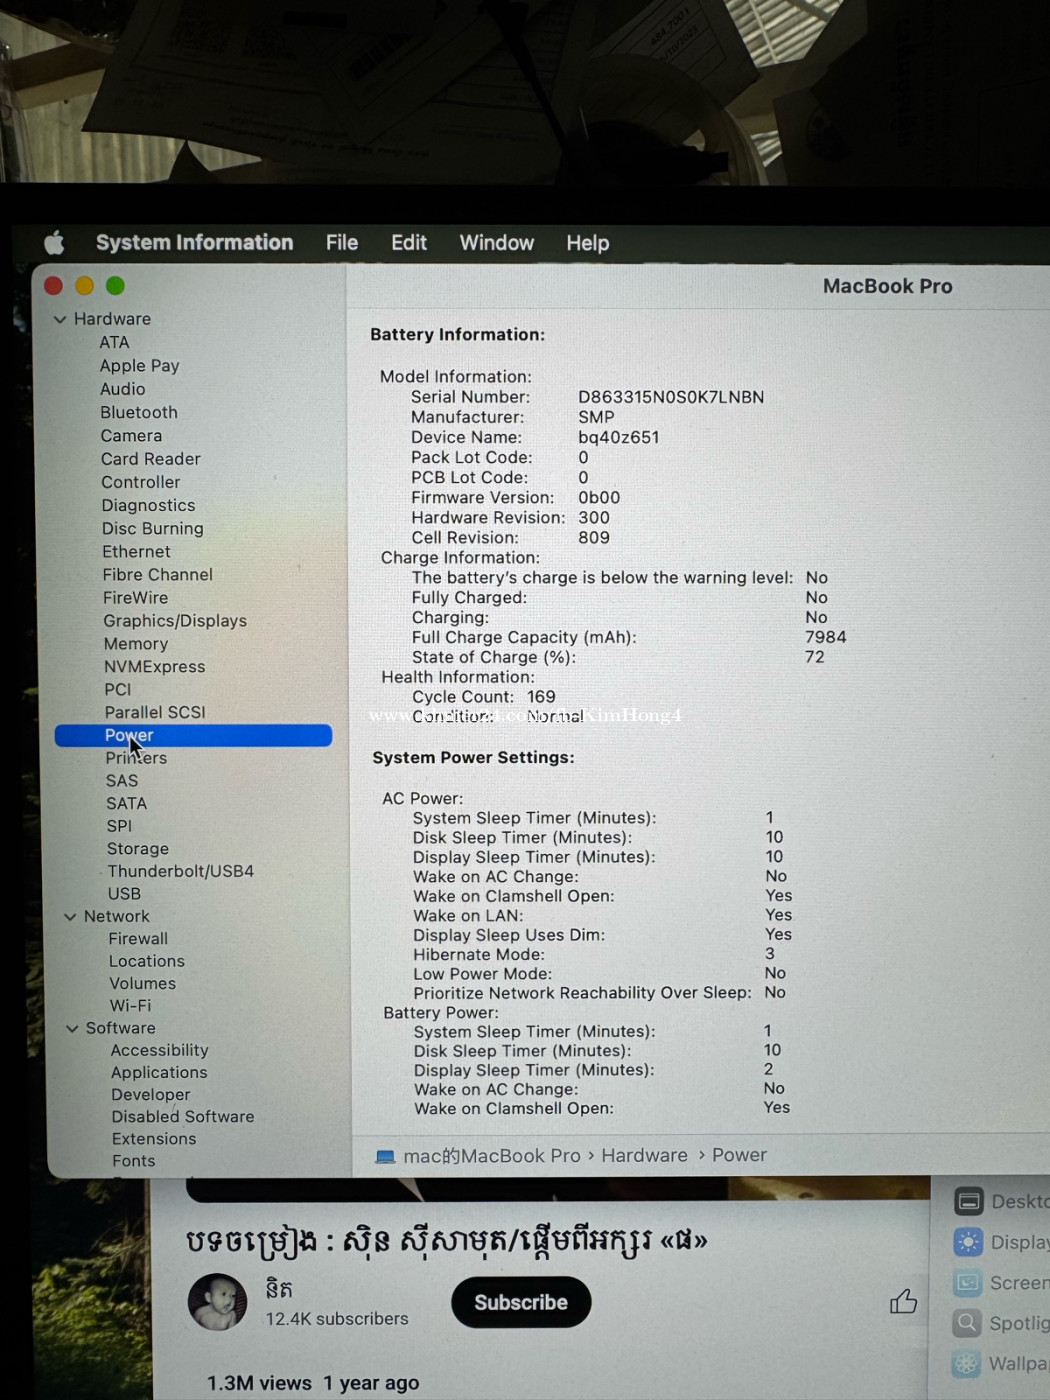Click the Cycle Count value 169
The width and height of the screenshot is (1050, 1400).
(x=541, y=697)
